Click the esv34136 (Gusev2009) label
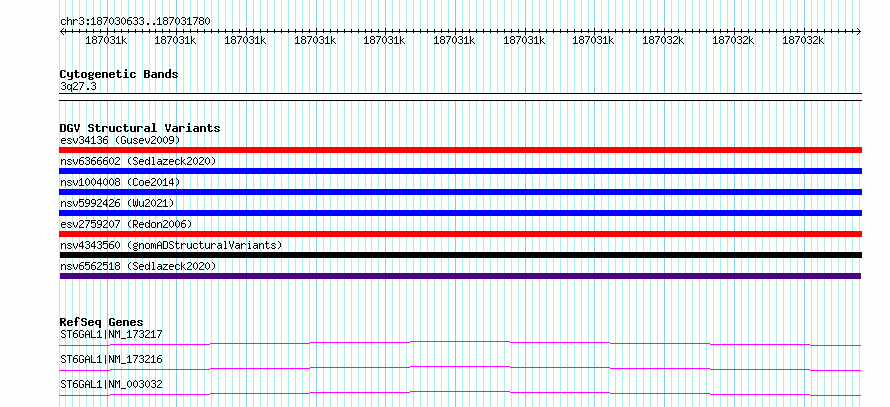 tap(120, 140)
